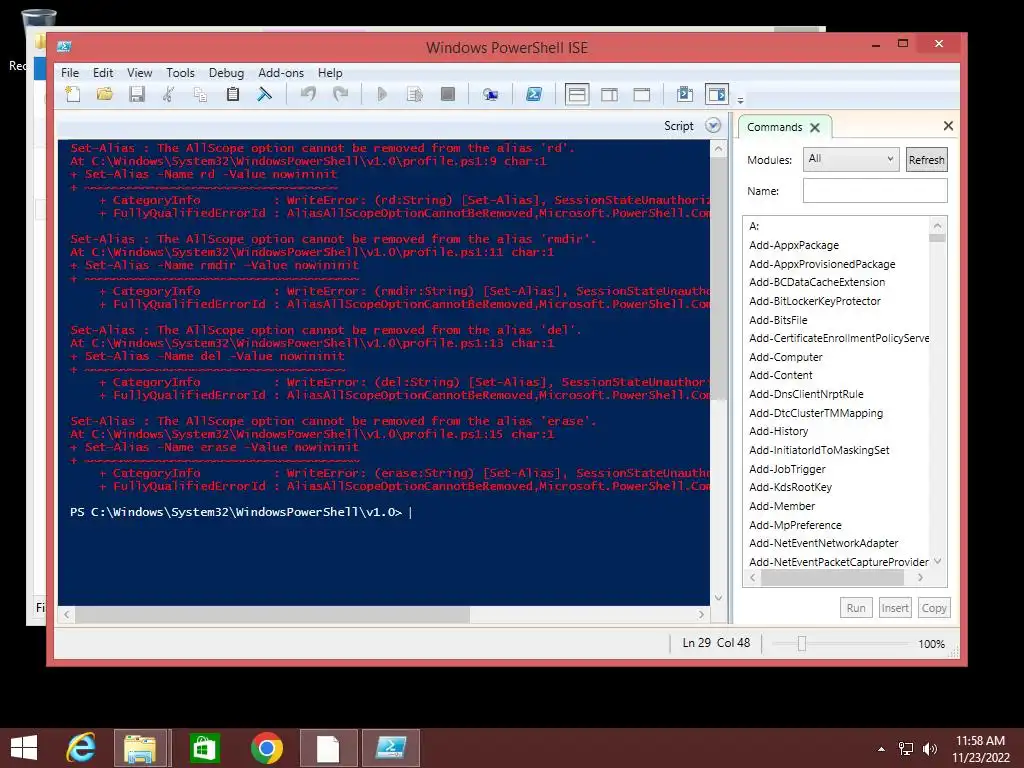The height and width of the screenshot is (768, 1024).
Task: Adjust the zoom slider thumb in status bar
Action: 802,644
